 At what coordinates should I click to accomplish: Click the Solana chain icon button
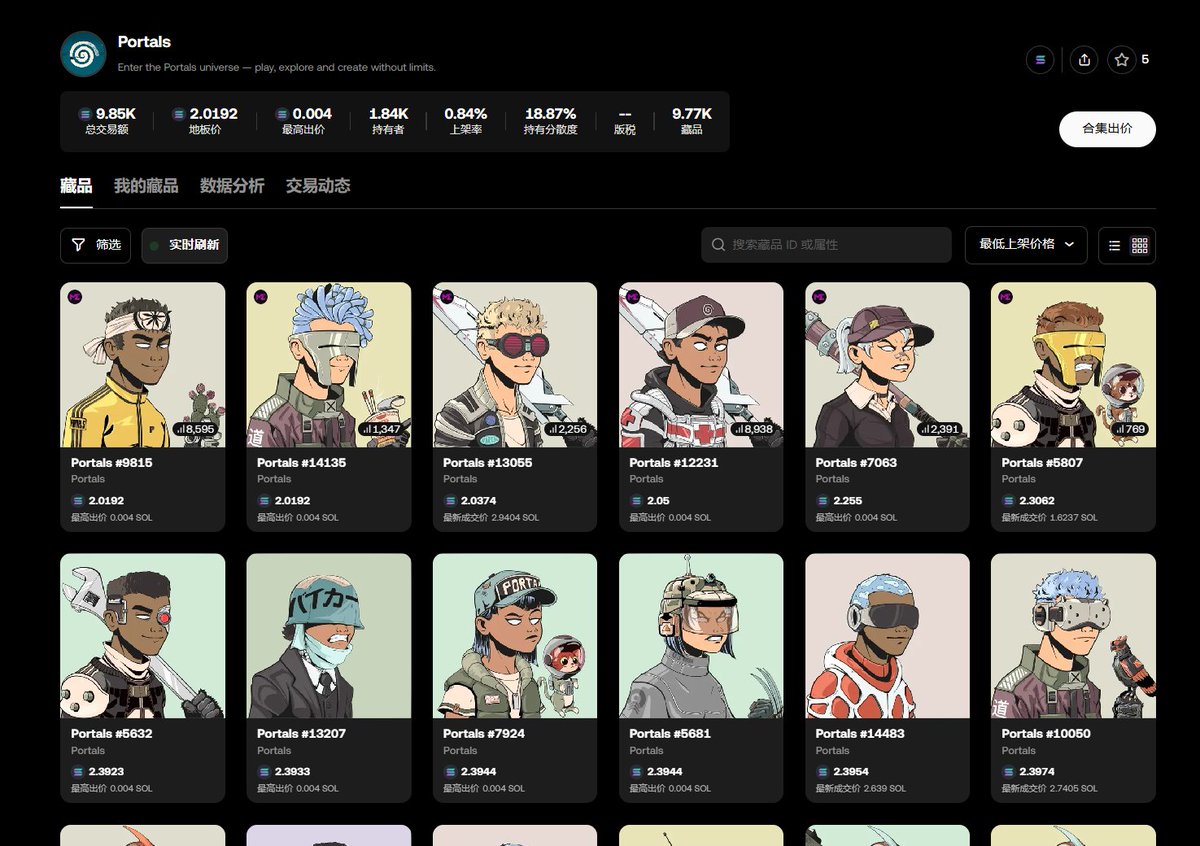(x=1040, y=60)
